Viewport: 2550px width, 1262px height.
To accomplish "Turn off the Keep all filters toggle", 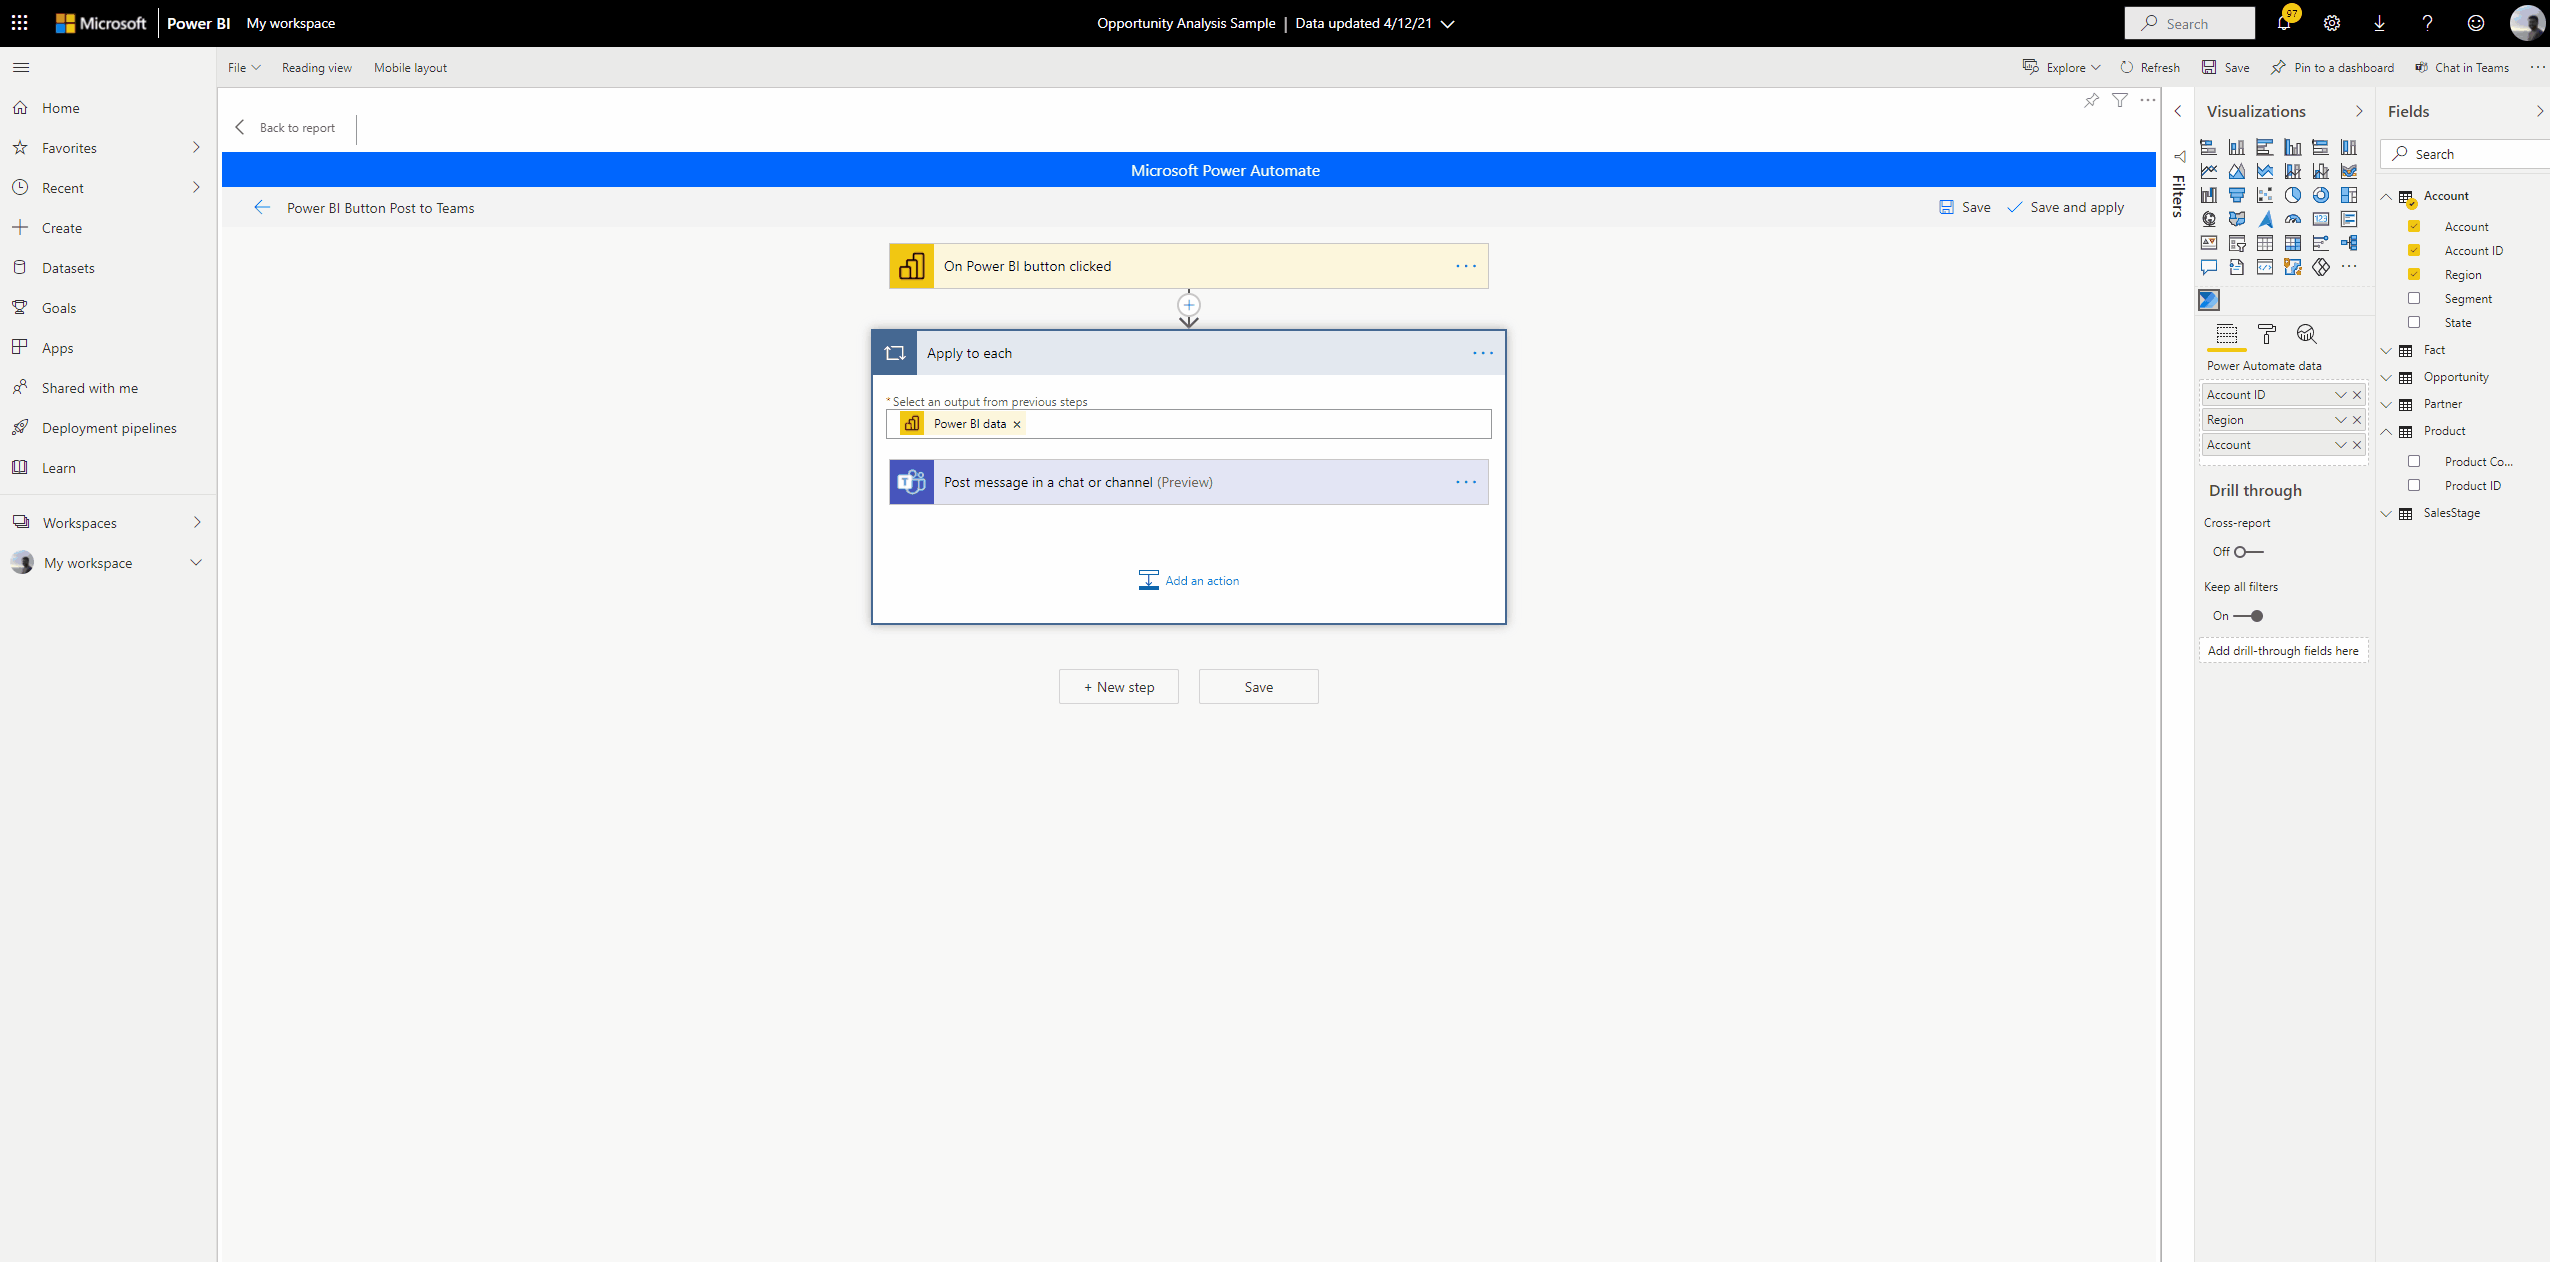I will click(2248, 616).
